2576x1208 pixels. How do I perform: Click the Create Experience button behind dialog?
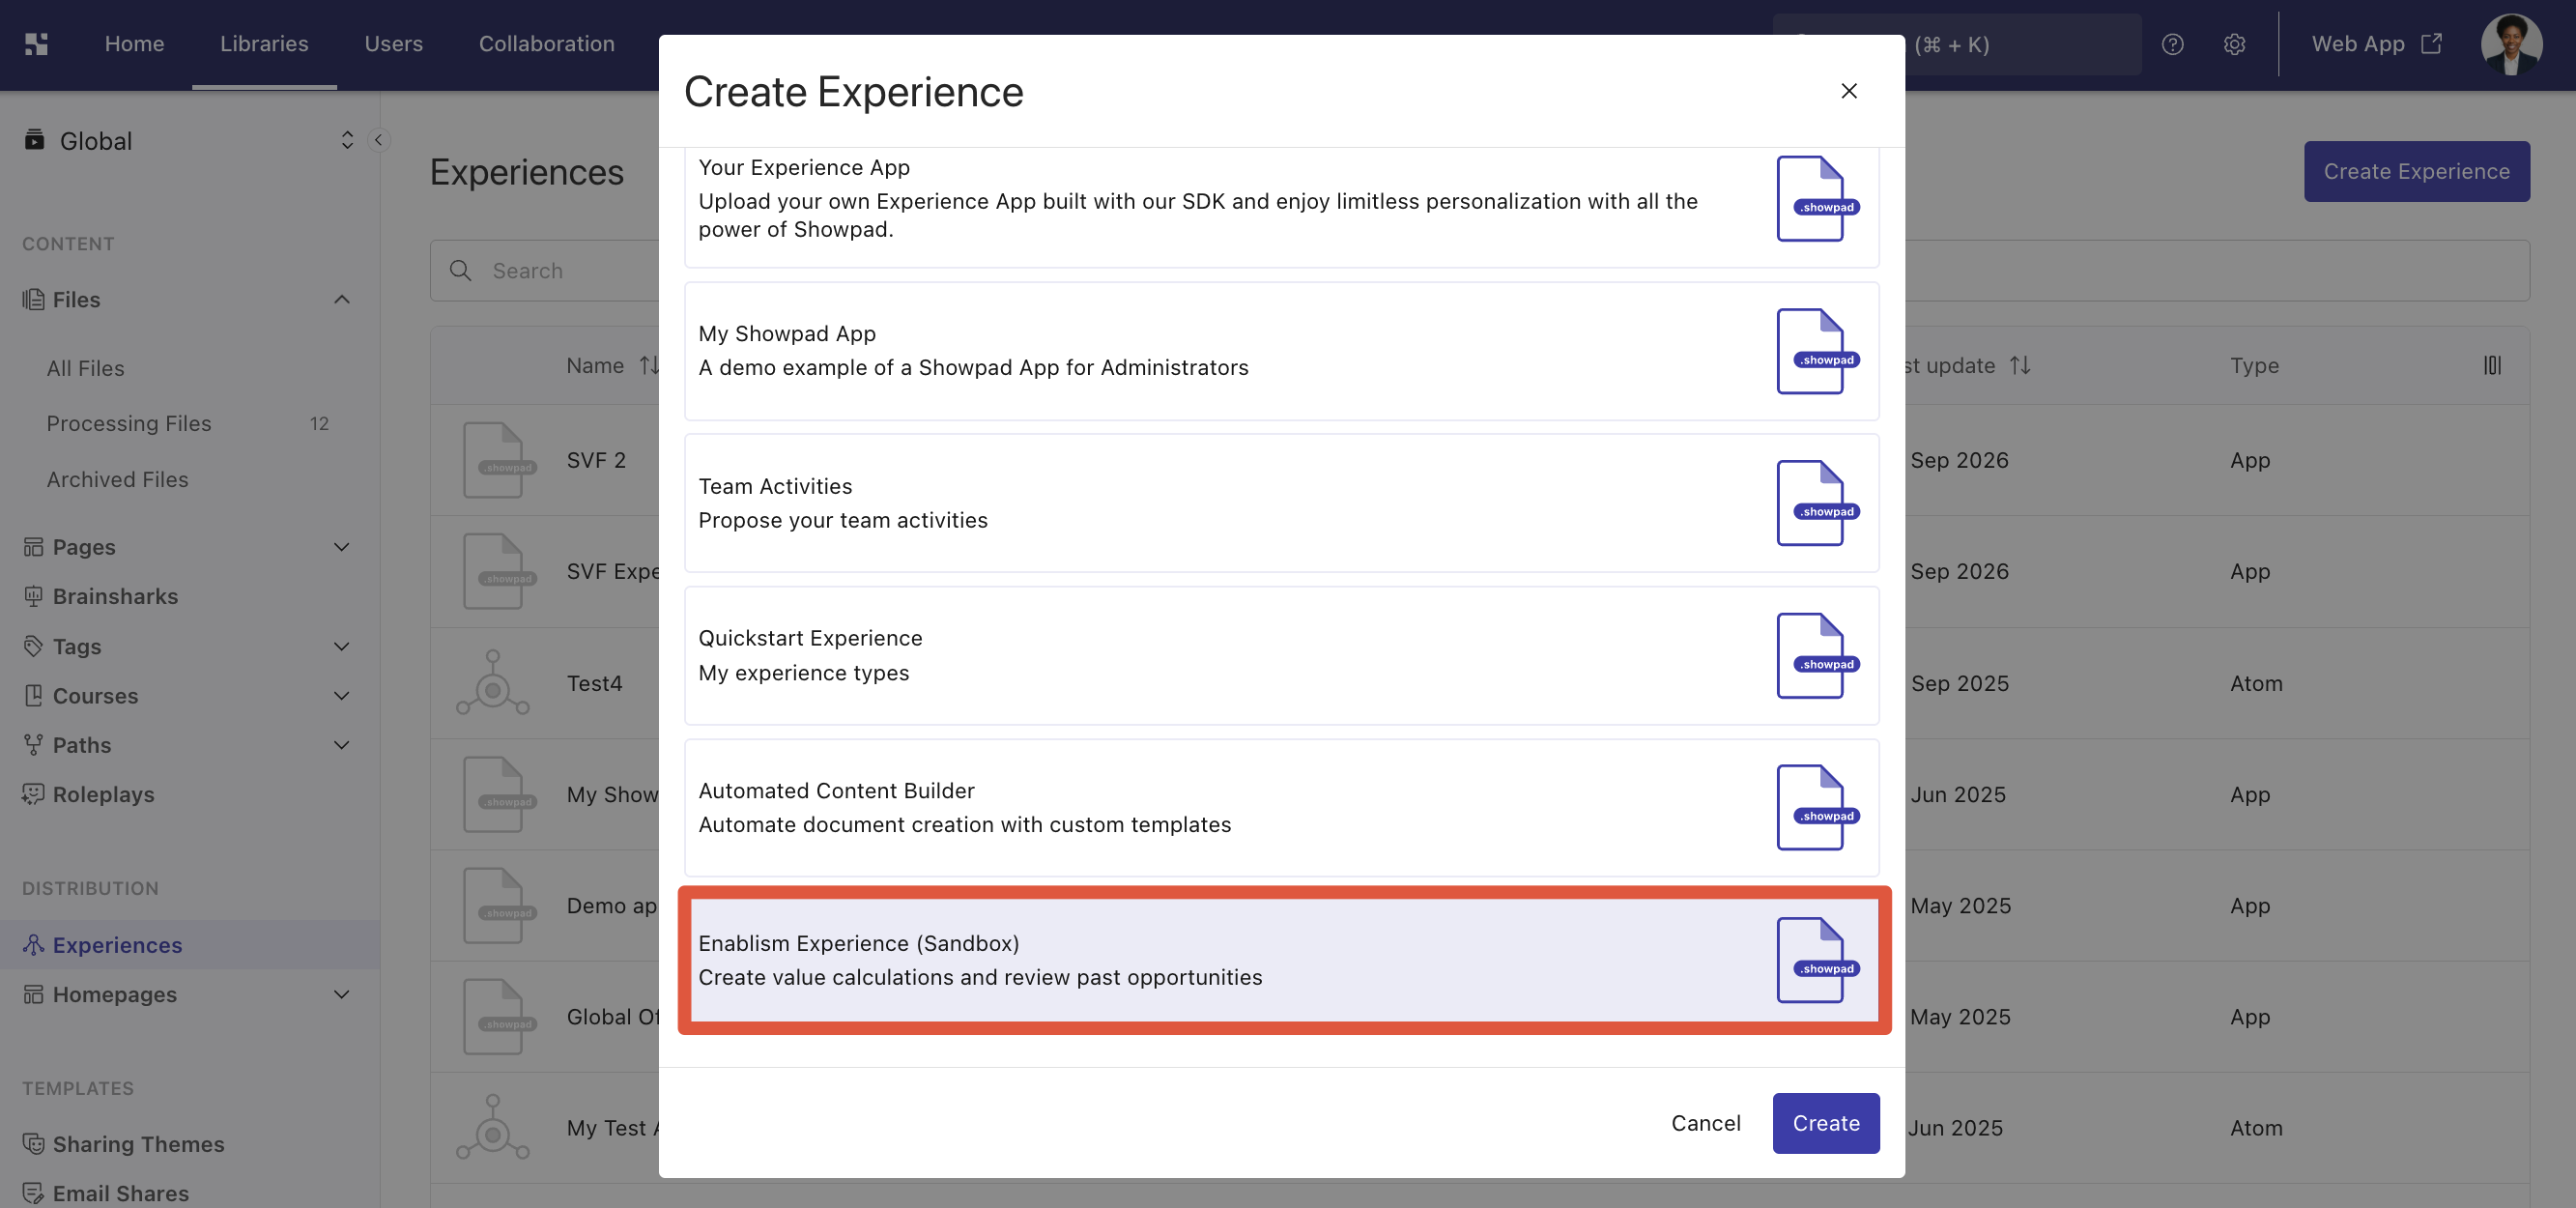(x=2416, y=171)
